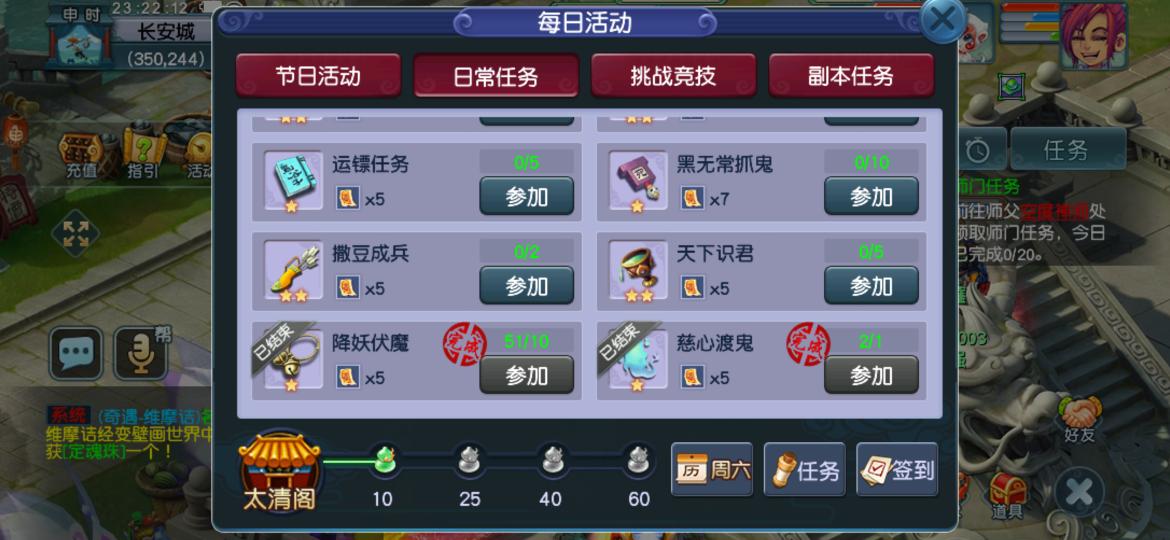This screenshot has height=540, width=1170.
Task: Open the 道具 treasure chest icon
Action: (x=1007, y=495)
